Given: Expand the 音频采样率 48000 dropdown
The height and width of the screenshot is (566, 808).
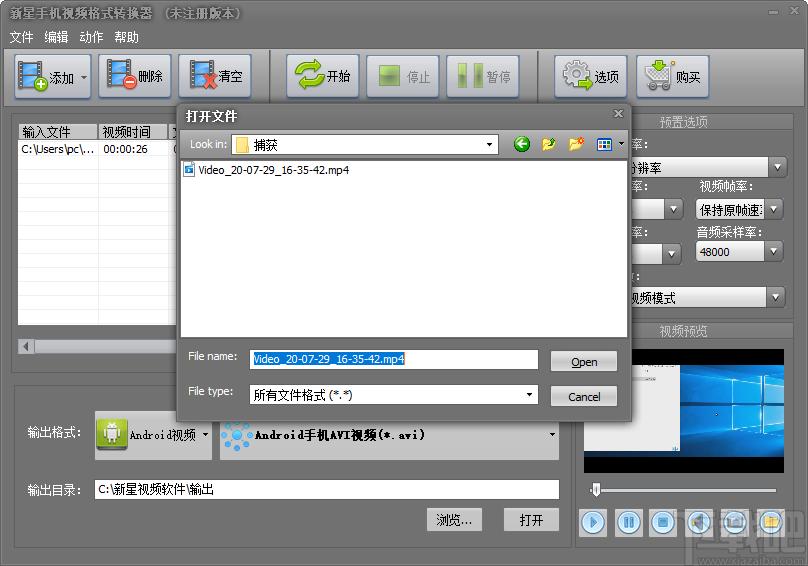Looking at the screenshot, I should [773, 252].
